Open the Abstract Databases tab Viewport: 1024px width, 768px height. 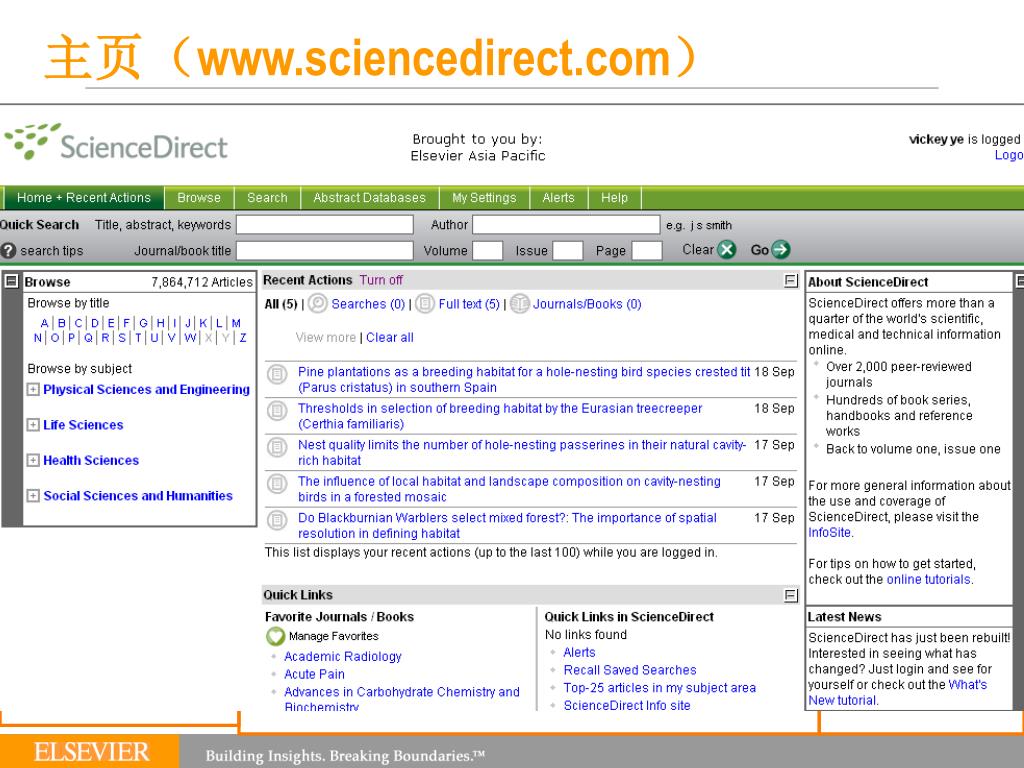369,198
